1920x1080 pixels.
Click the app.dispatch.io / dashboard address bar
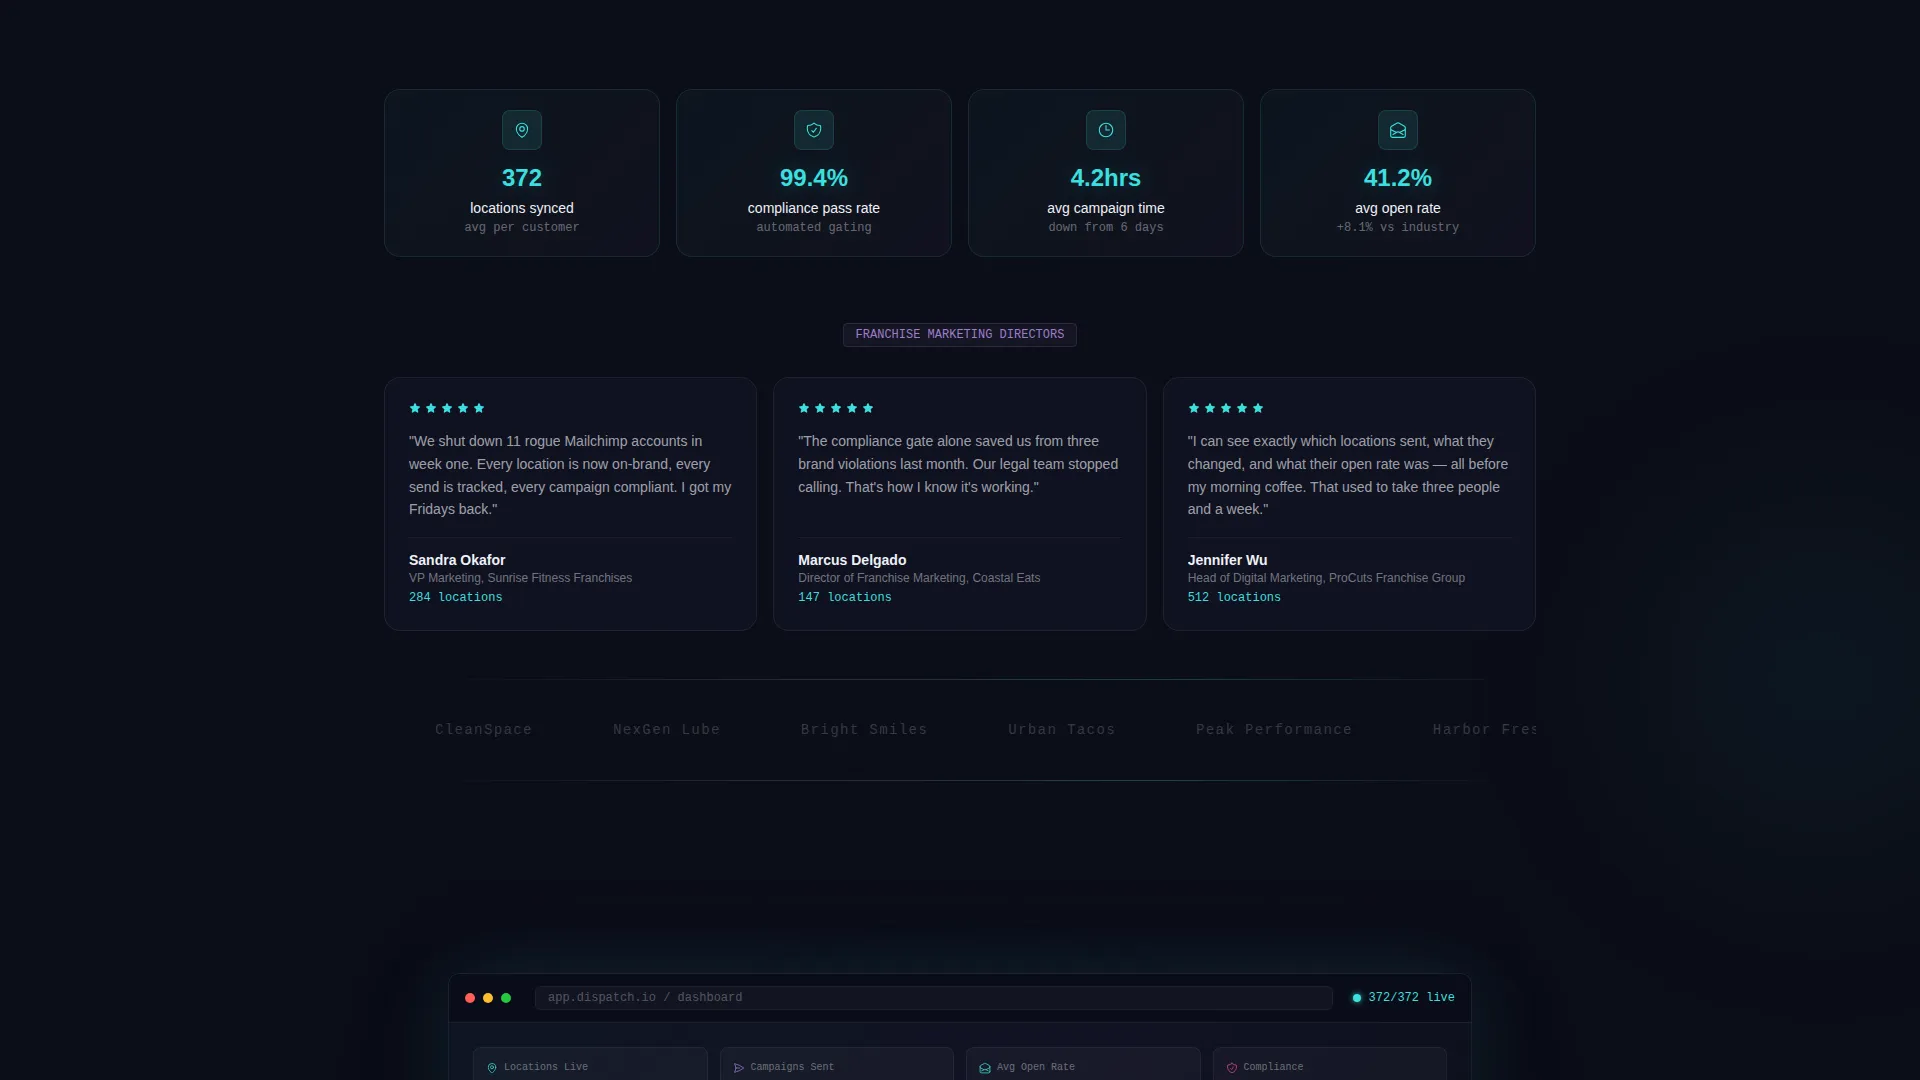[934, 998]
